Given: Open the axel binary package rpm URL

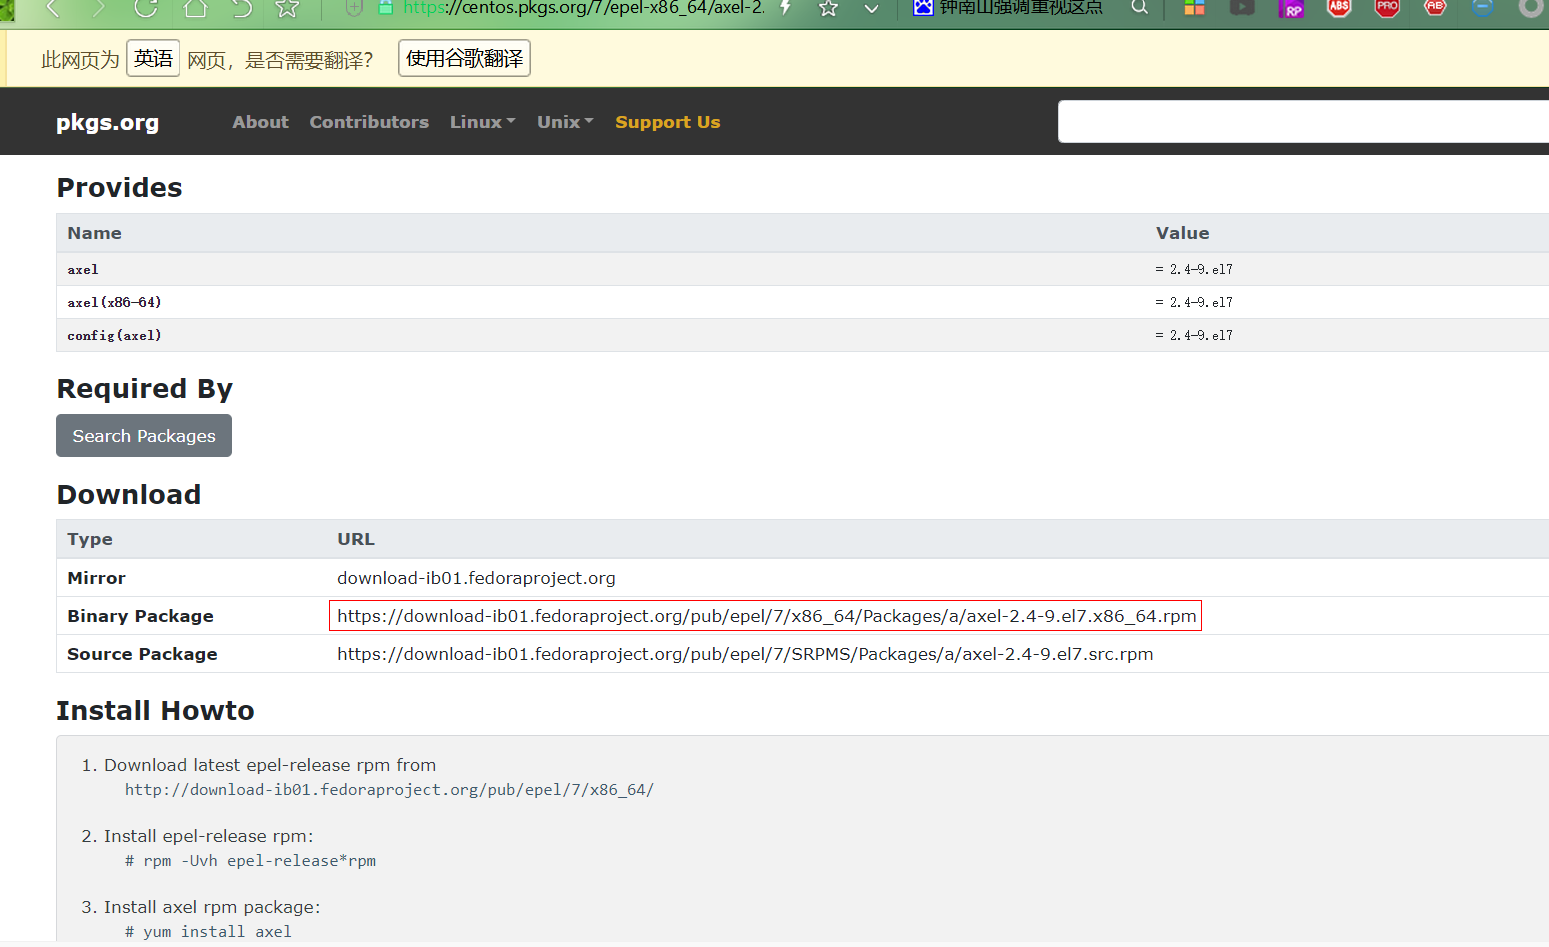Looking at the screenshot, I should (766, 616).
